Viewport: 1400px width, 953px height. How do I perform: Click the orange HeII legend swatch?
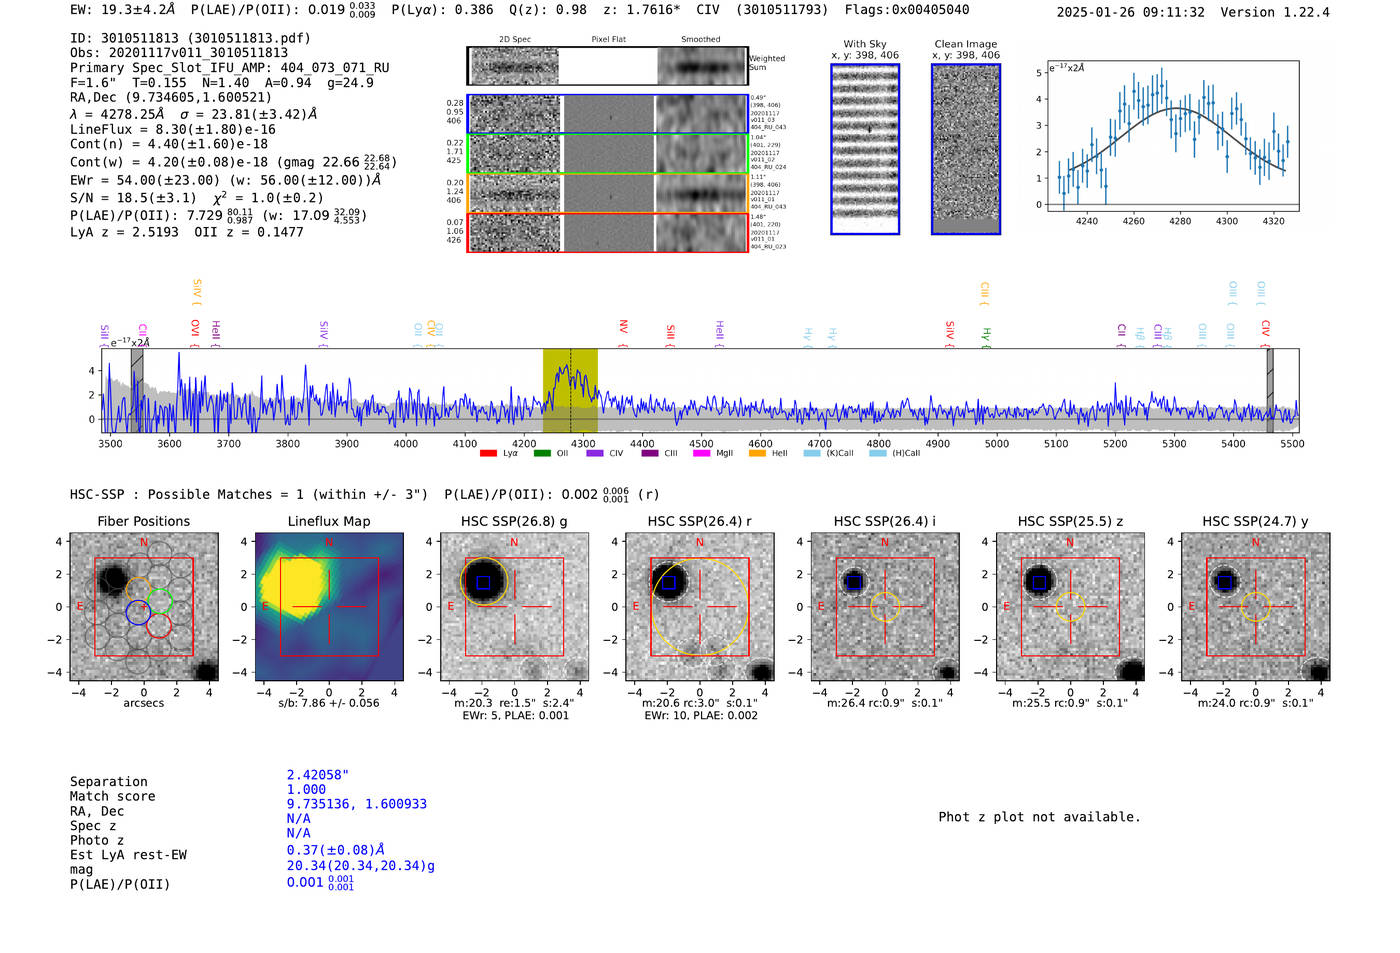coord(757,453)
